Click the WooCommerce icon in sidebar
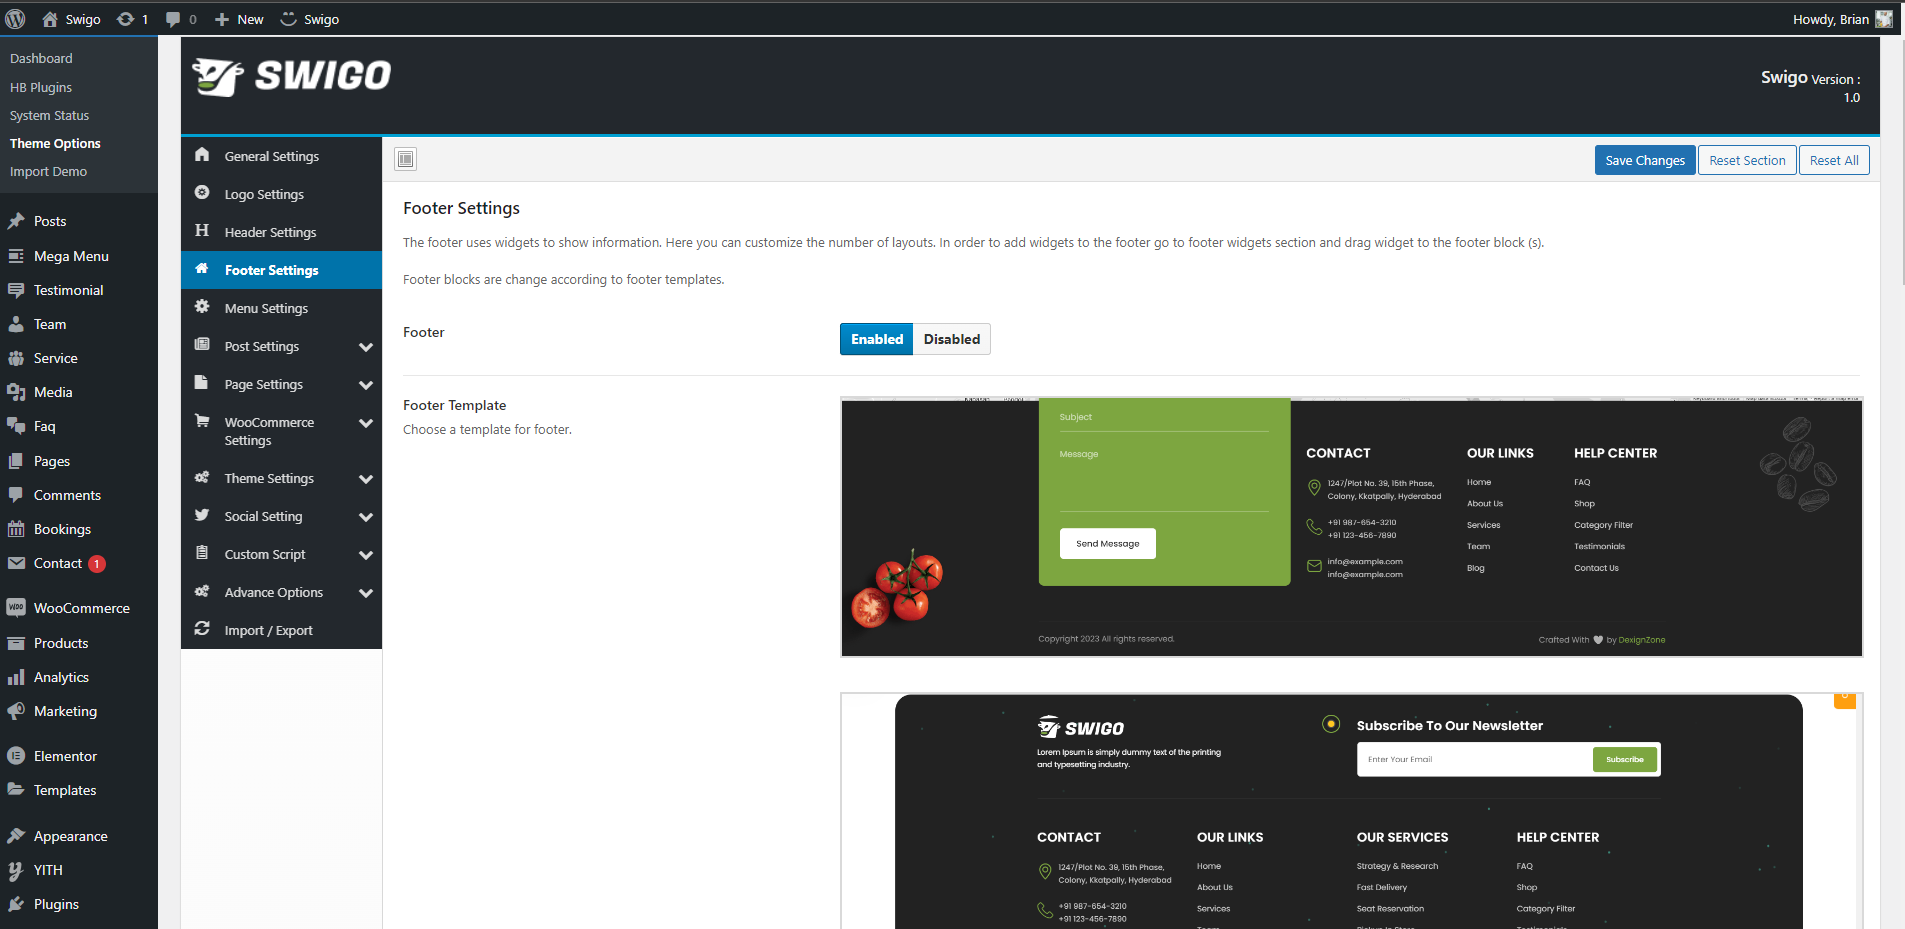This screenshot has width=1905, height=929. pos(16,608)
